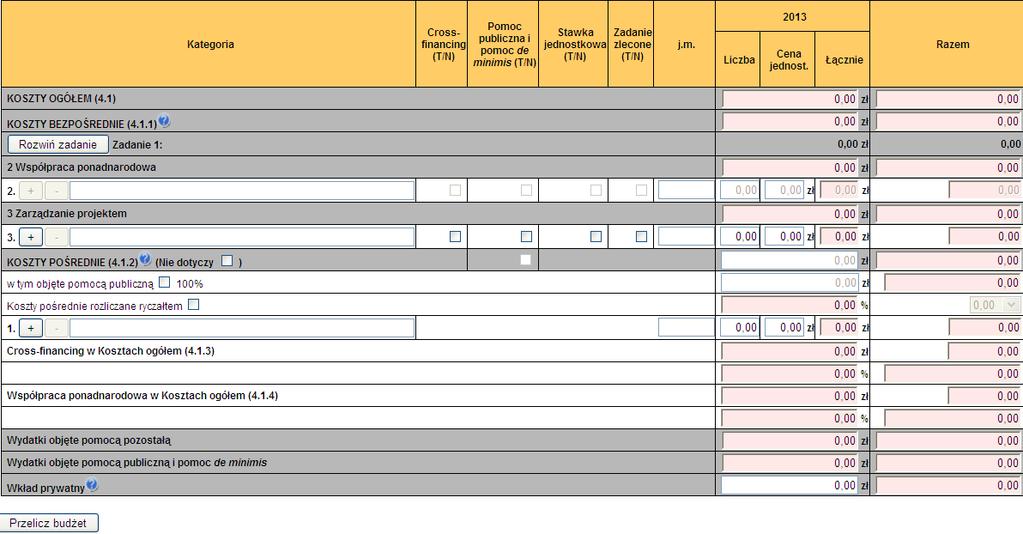Add a row with plus in row 3 Zarządzanie projektem
Screen dimensions: 1023x534
tap(31, 237)
